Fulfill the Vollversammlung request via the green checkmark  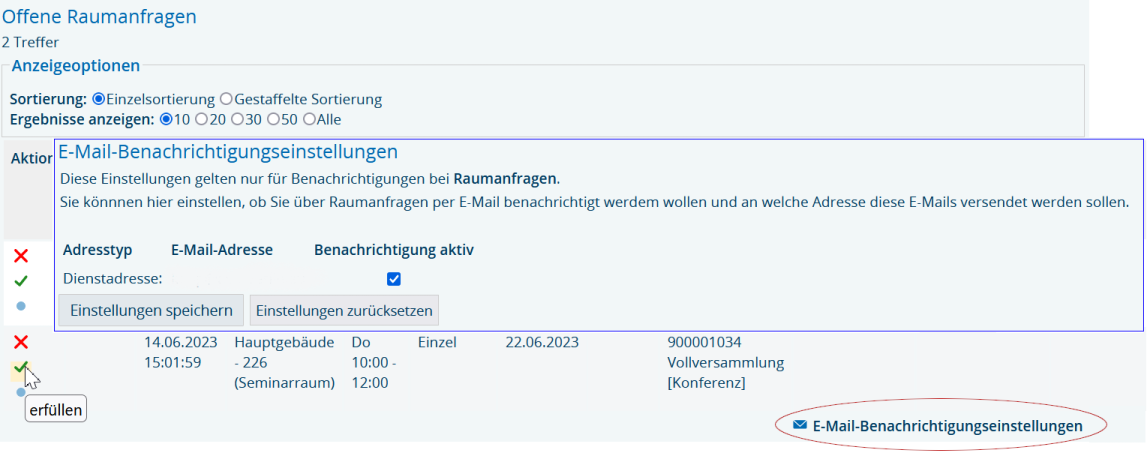point(21,367)
